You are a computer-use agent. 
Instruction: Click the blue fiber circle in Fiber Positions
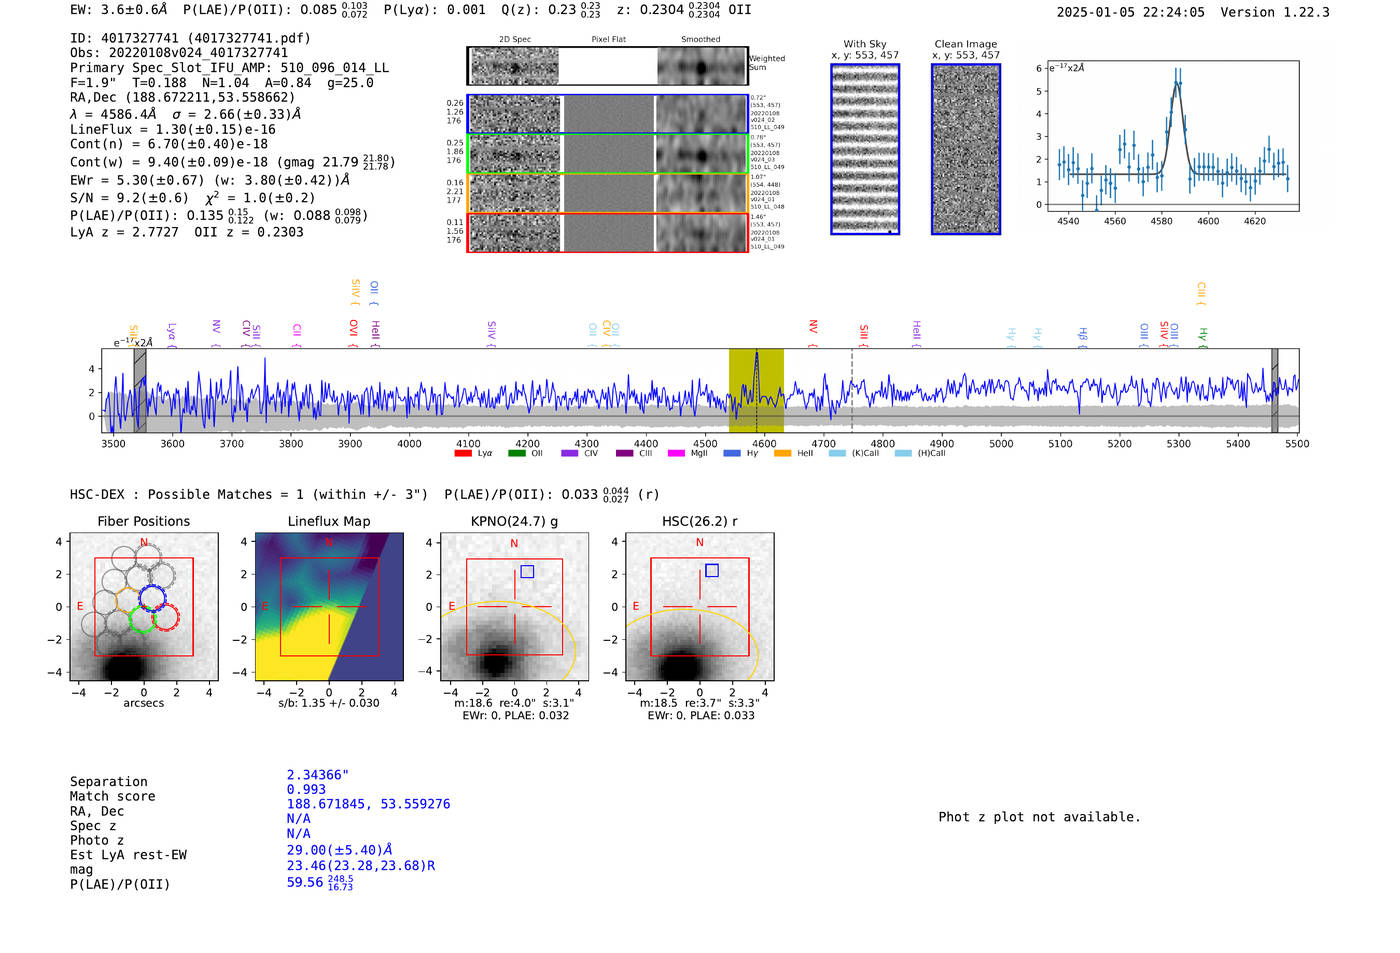(152, 598)
